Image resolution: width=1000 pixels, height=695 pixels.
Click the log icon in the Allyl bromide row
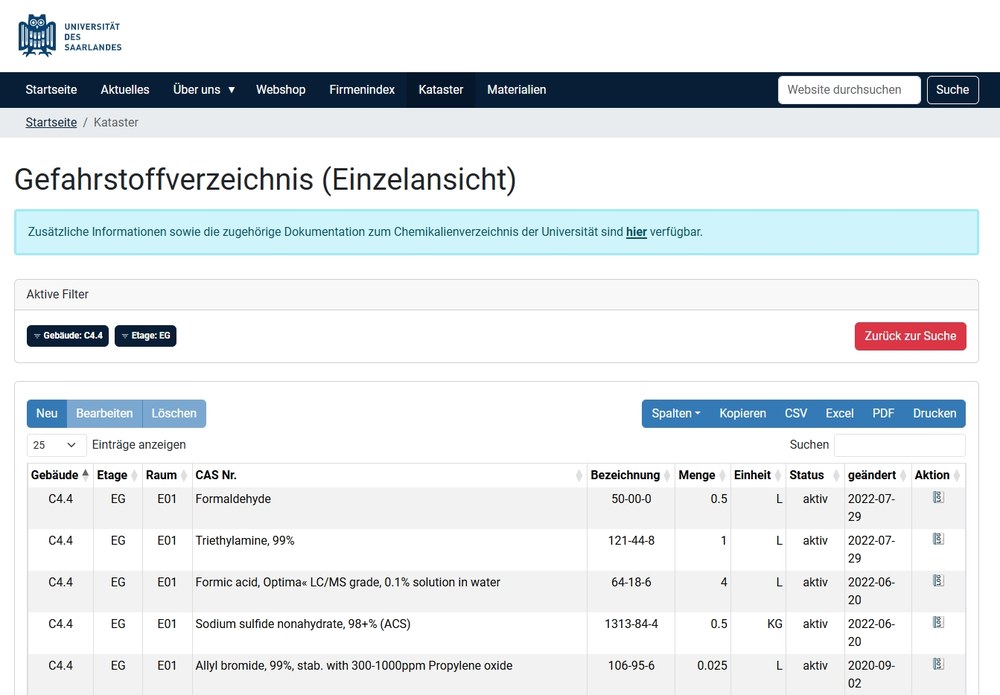tap(938, 663)
